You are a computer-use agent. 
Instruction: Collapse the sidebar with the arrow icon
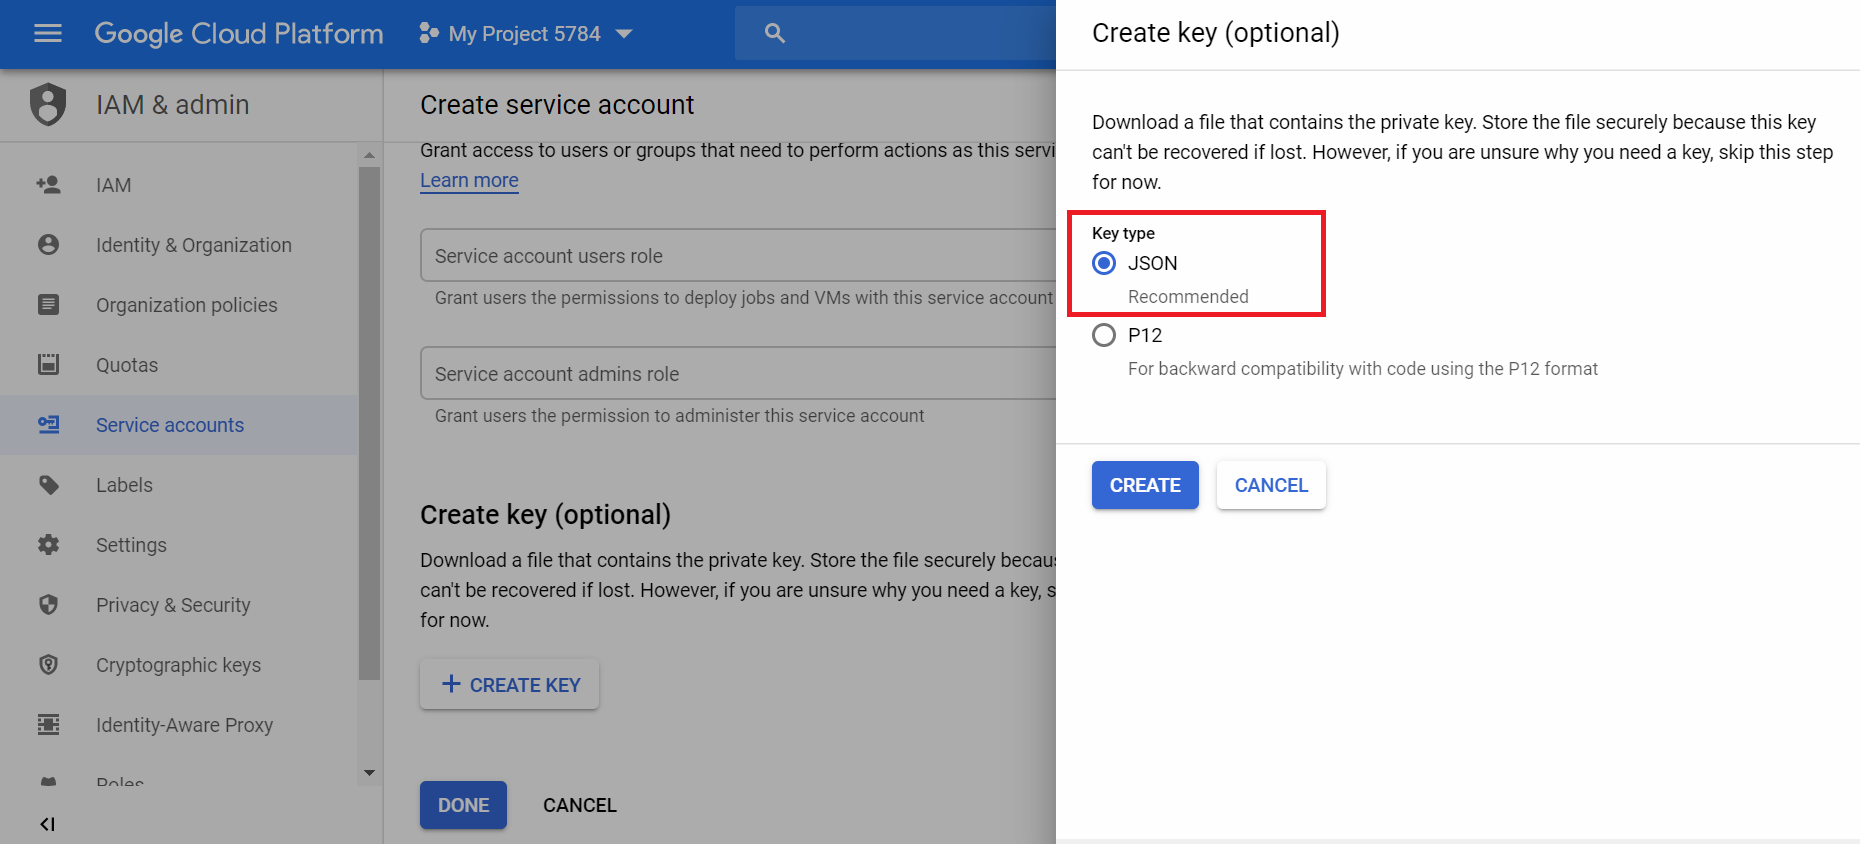[x=47, y=824]
